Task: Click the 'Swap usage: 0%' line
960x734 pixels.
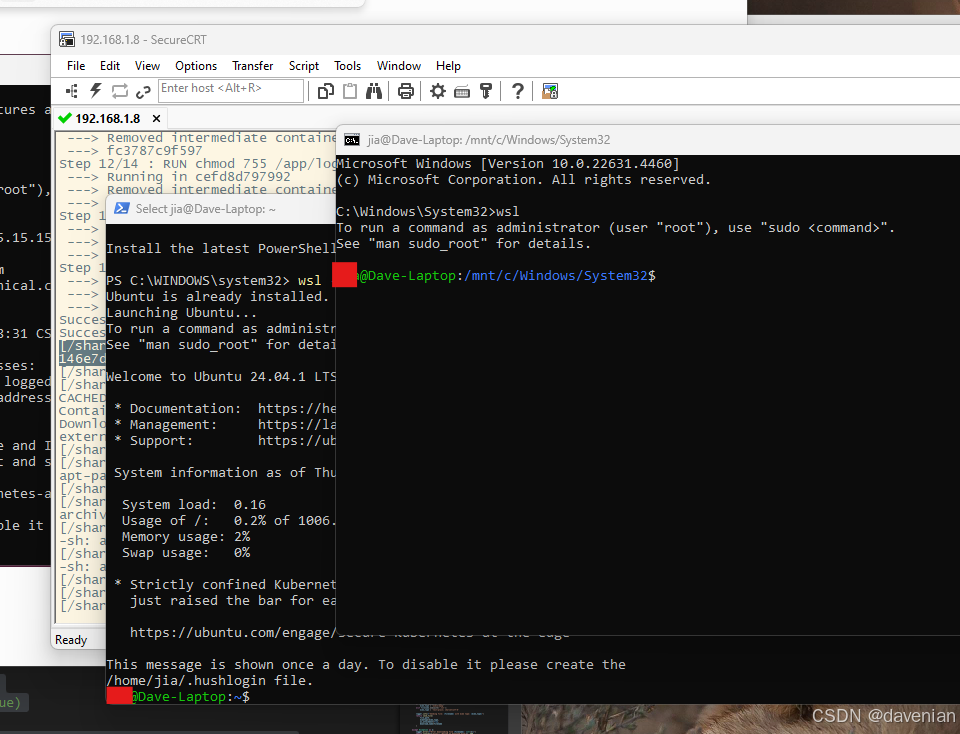Action: (x=186, y=552)
